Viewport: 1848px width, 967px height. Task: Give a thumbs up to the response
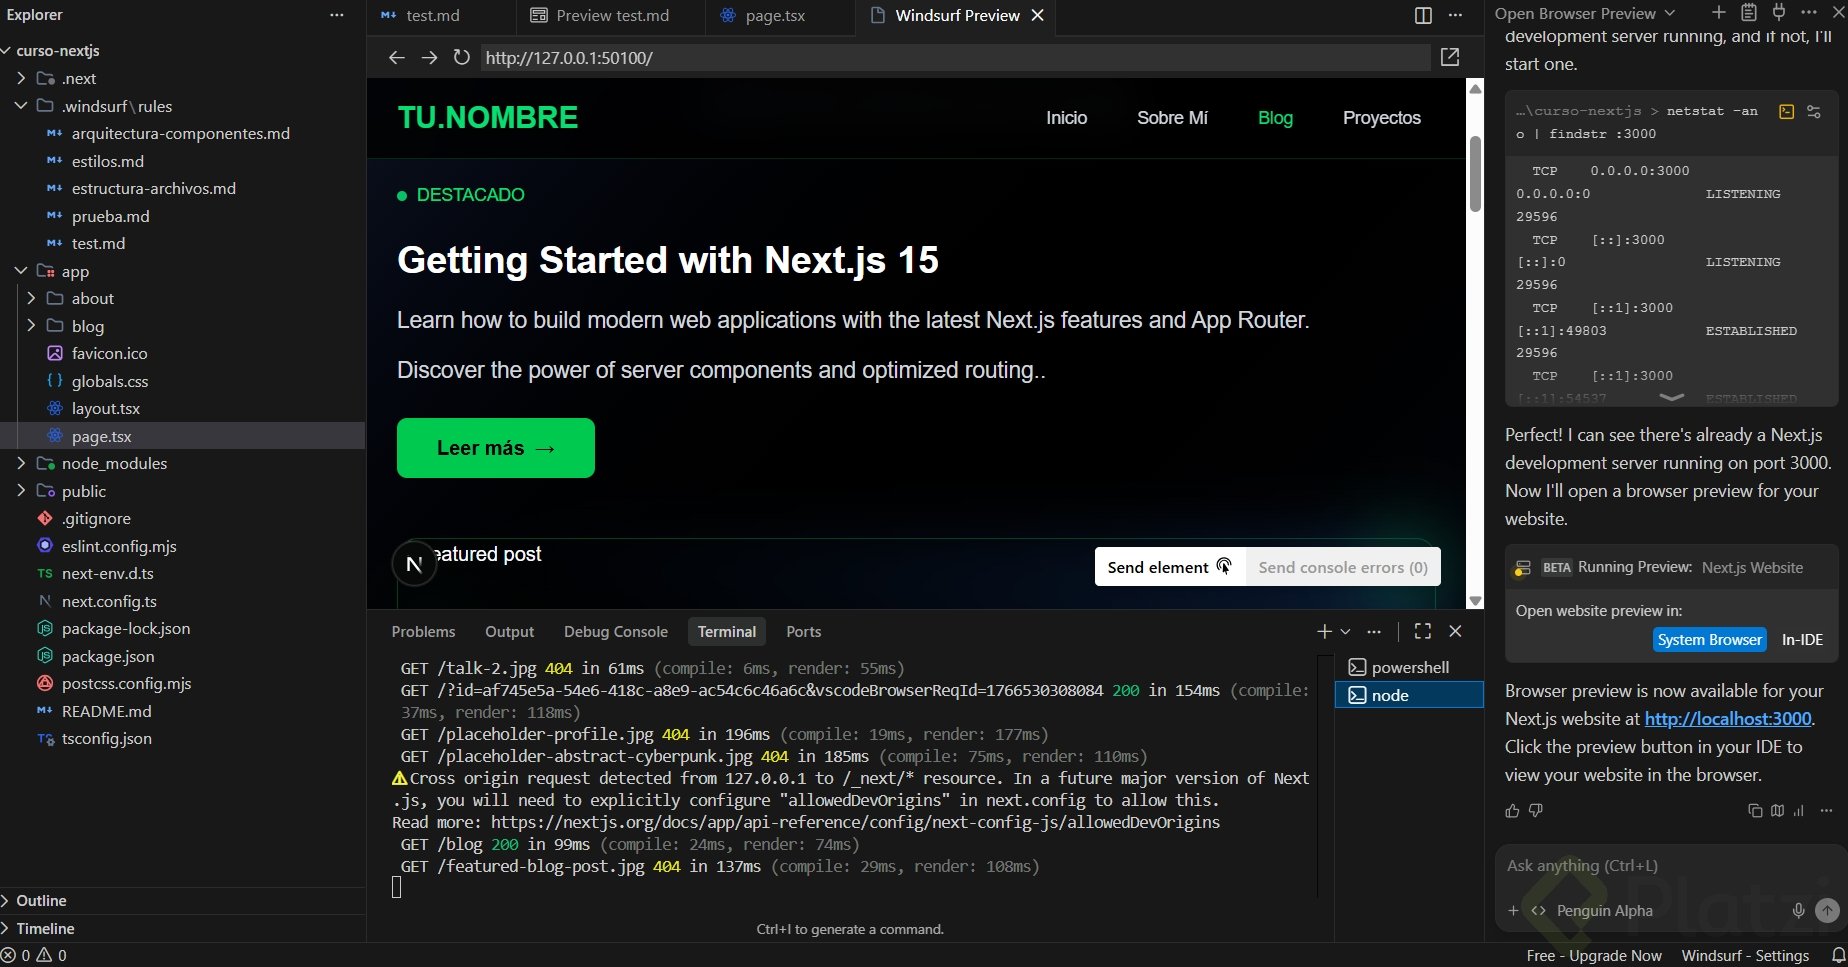point(1512,811)
